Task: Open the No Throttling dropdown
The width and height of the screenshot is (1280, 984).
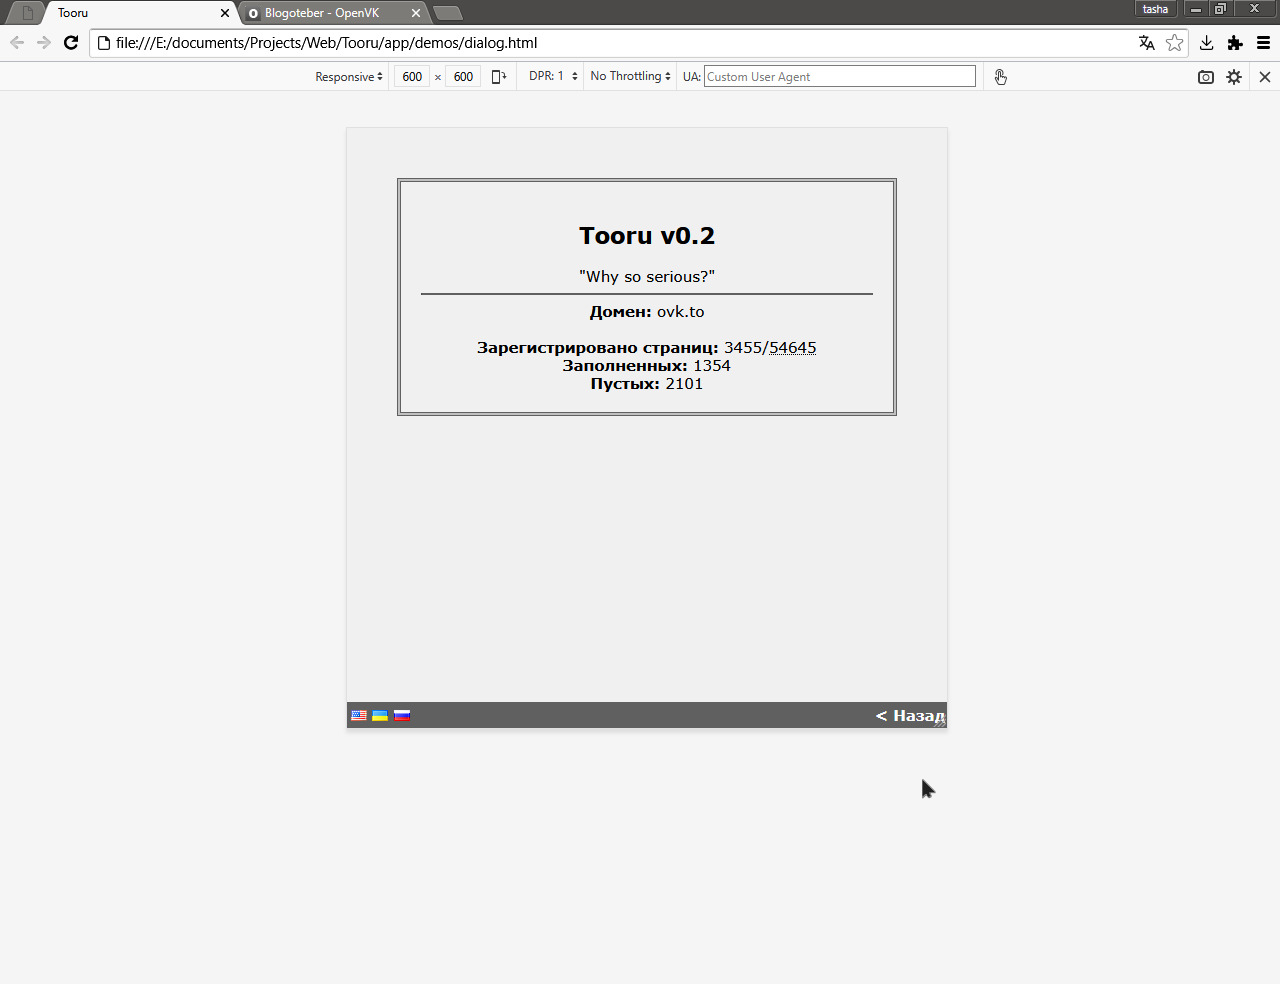Action: pyautogui.click(x=630, y=76)
